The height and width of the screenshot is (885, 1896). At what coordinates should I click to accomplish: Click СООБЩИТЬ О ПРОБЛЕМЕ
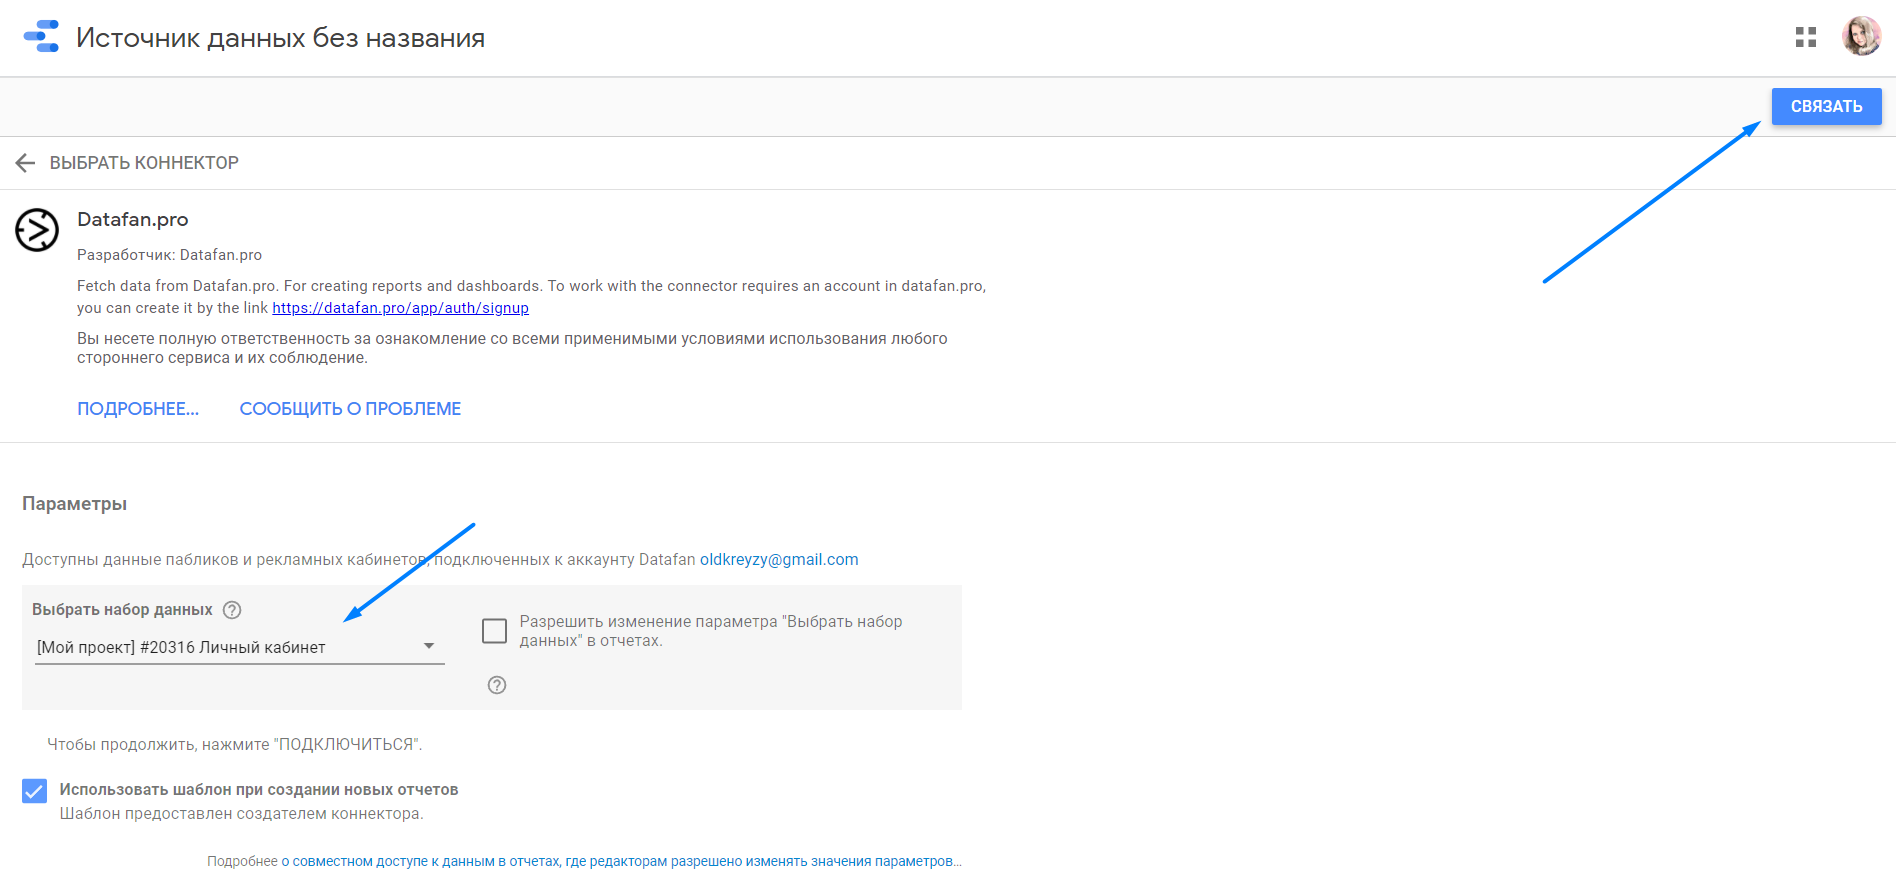[350, 409]
